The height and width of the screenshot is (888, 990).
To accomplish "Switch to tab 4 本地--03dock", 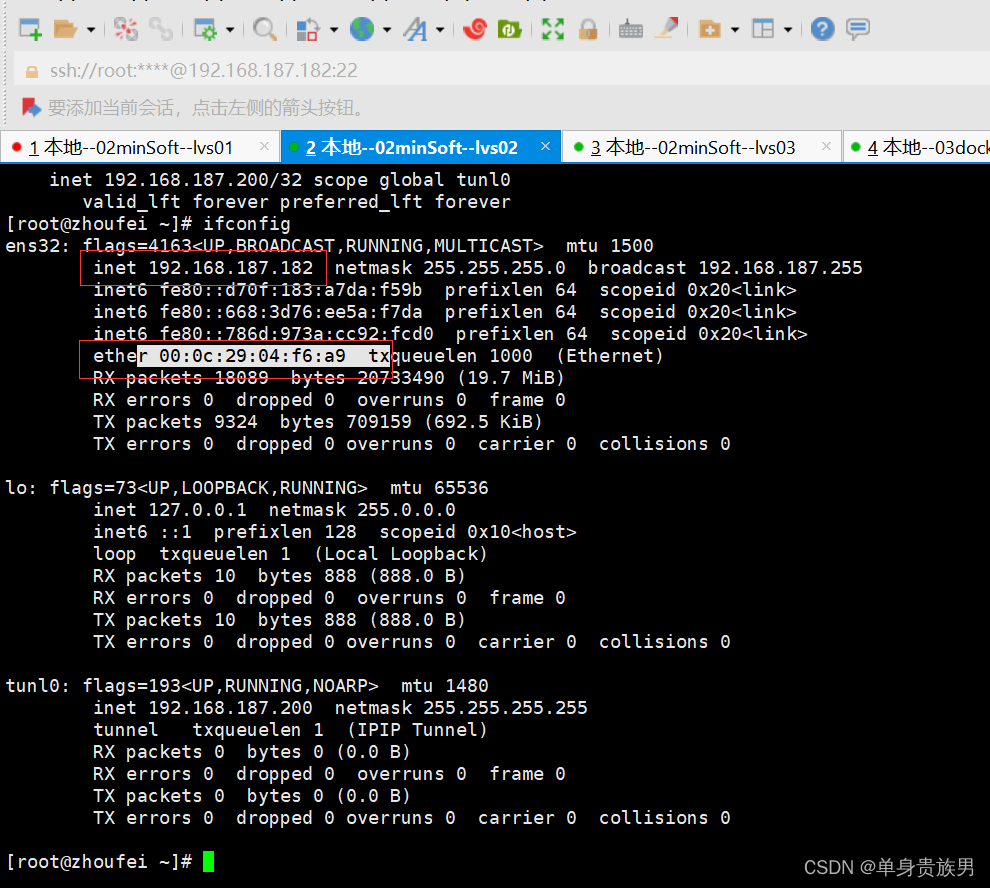I will click(x=918, y=148).
